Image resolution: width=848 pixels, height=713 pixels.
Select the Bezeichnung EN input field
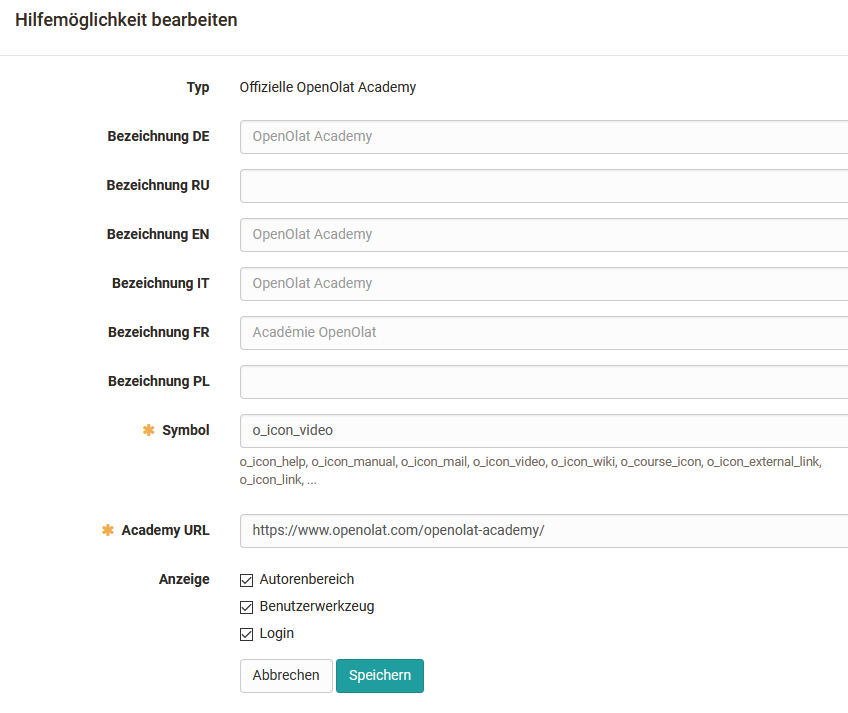pos(543,235)
